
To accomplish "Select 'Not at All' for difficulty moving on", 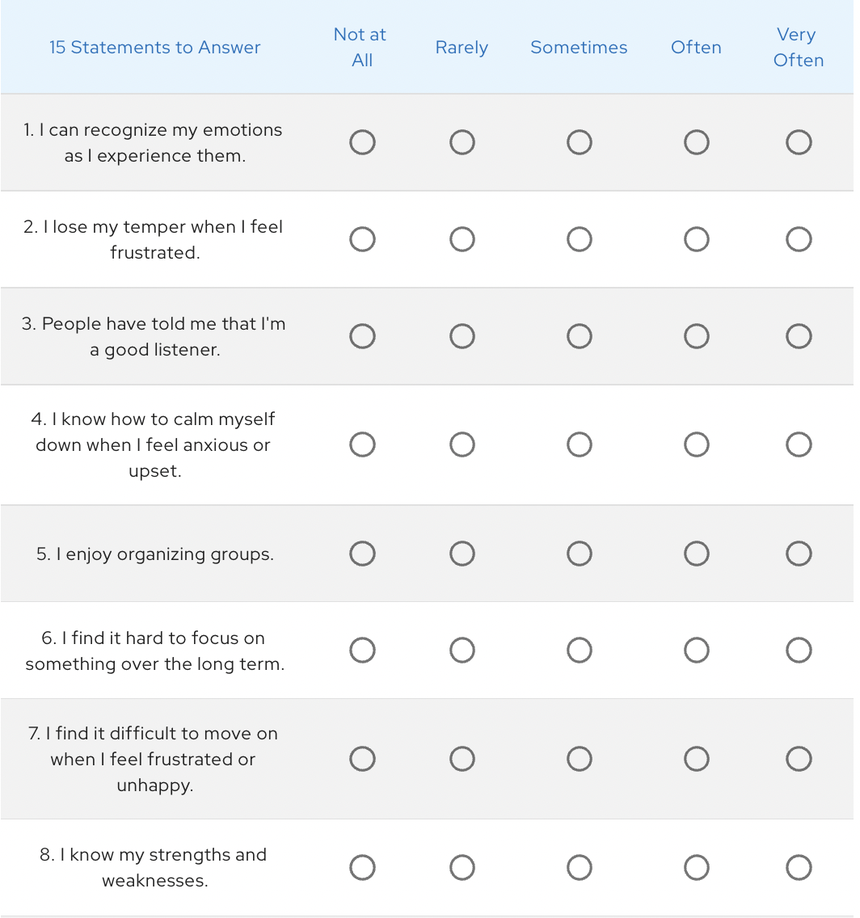I will tap(362, 760).
